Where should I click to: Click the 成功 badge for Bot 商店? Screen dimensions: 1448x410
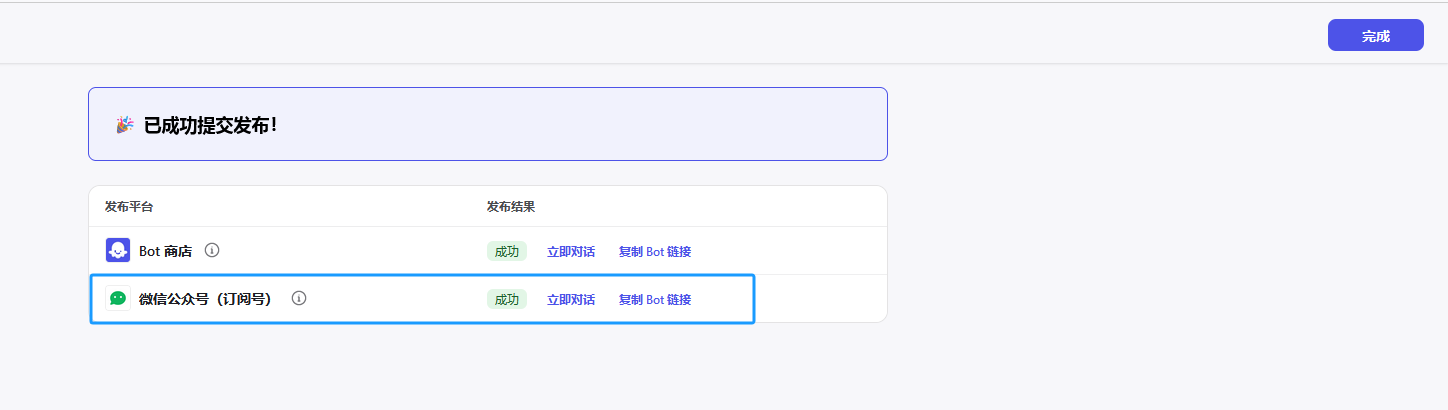tap(507, 251)
